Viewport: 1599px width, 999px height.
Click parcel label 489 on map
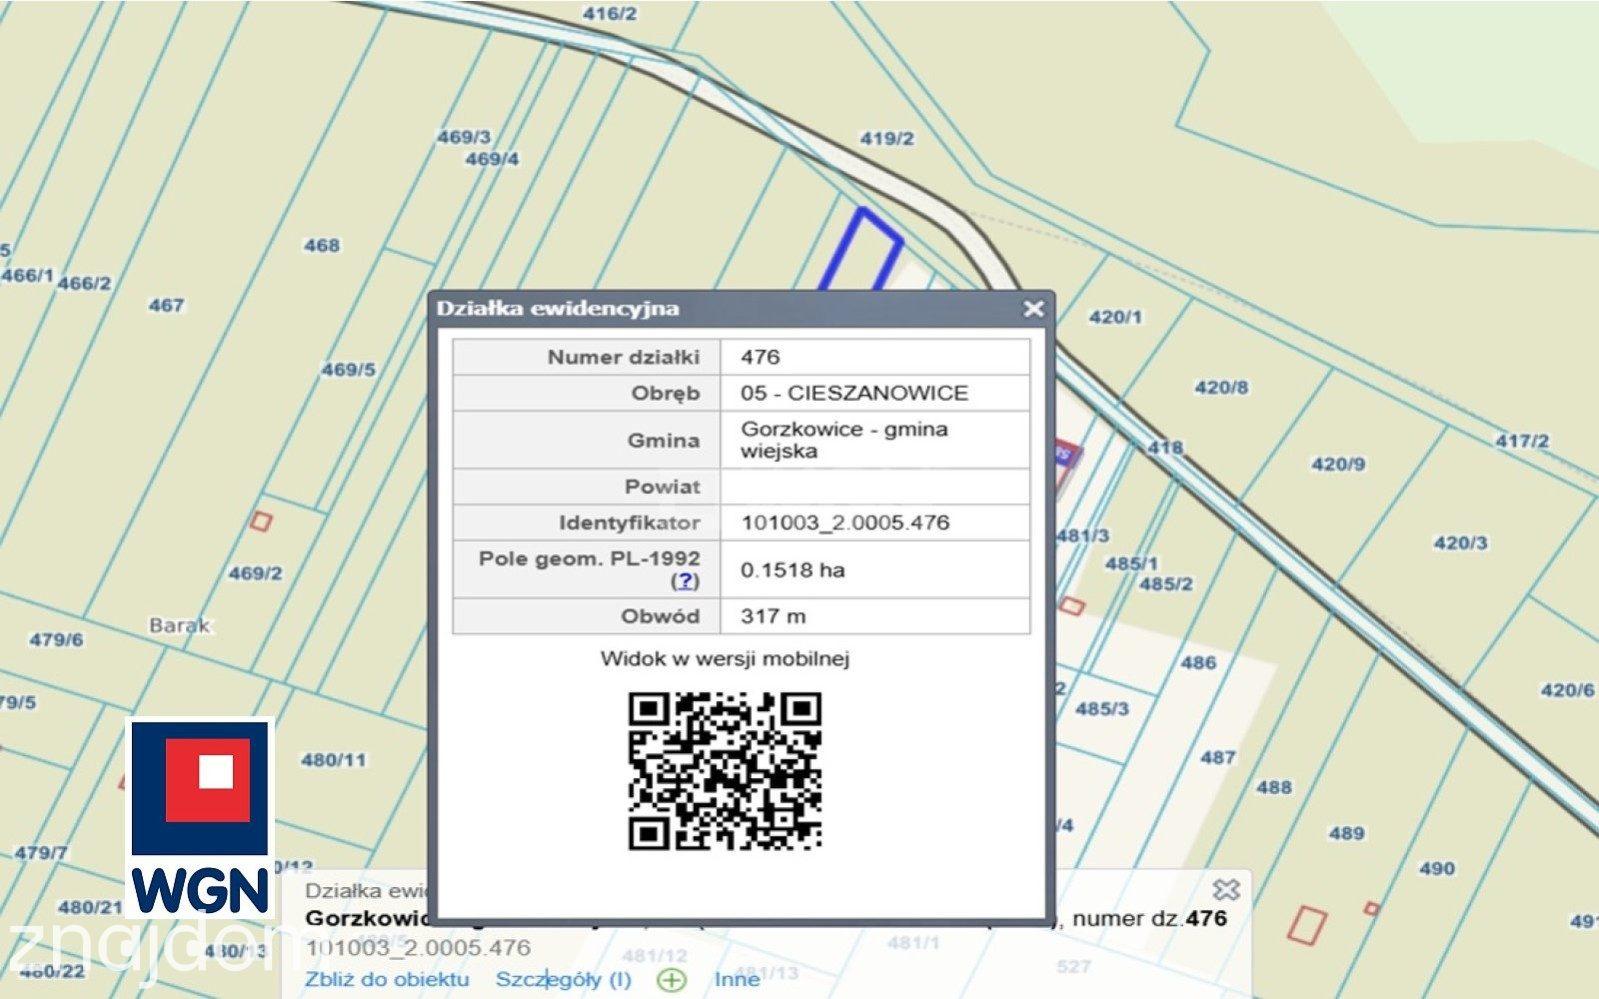point(1346,833)
